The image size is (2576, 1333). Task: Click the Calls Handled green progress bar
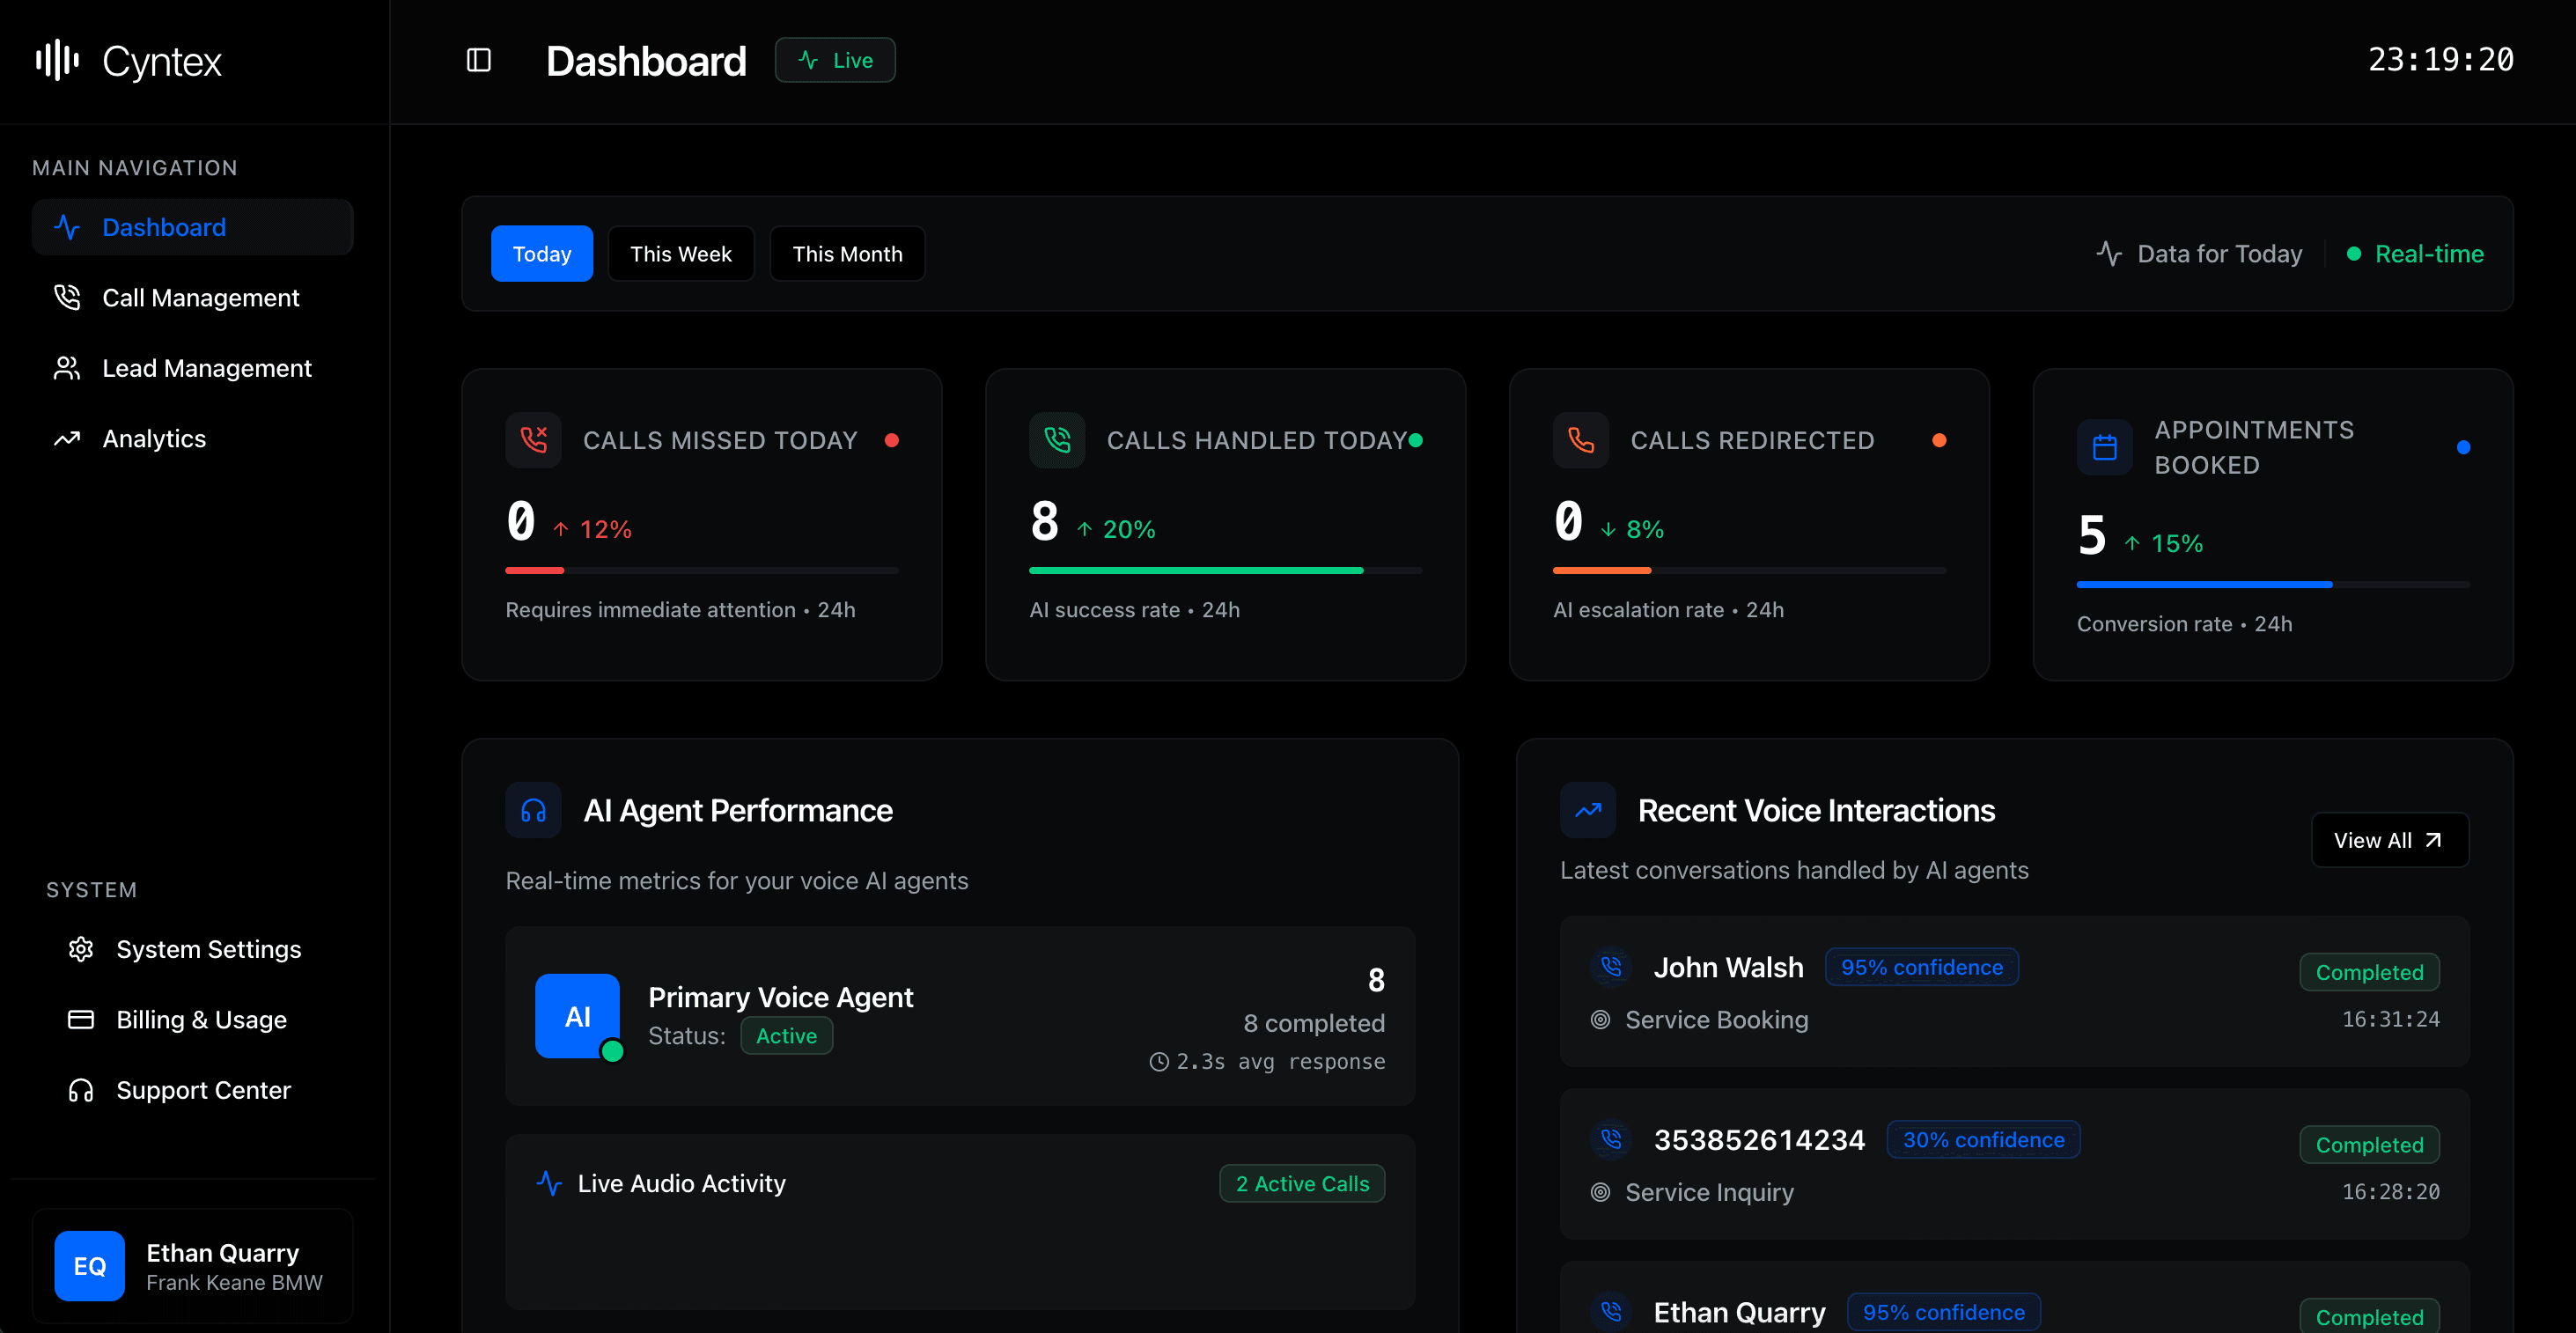click(x=1226, y=570)
